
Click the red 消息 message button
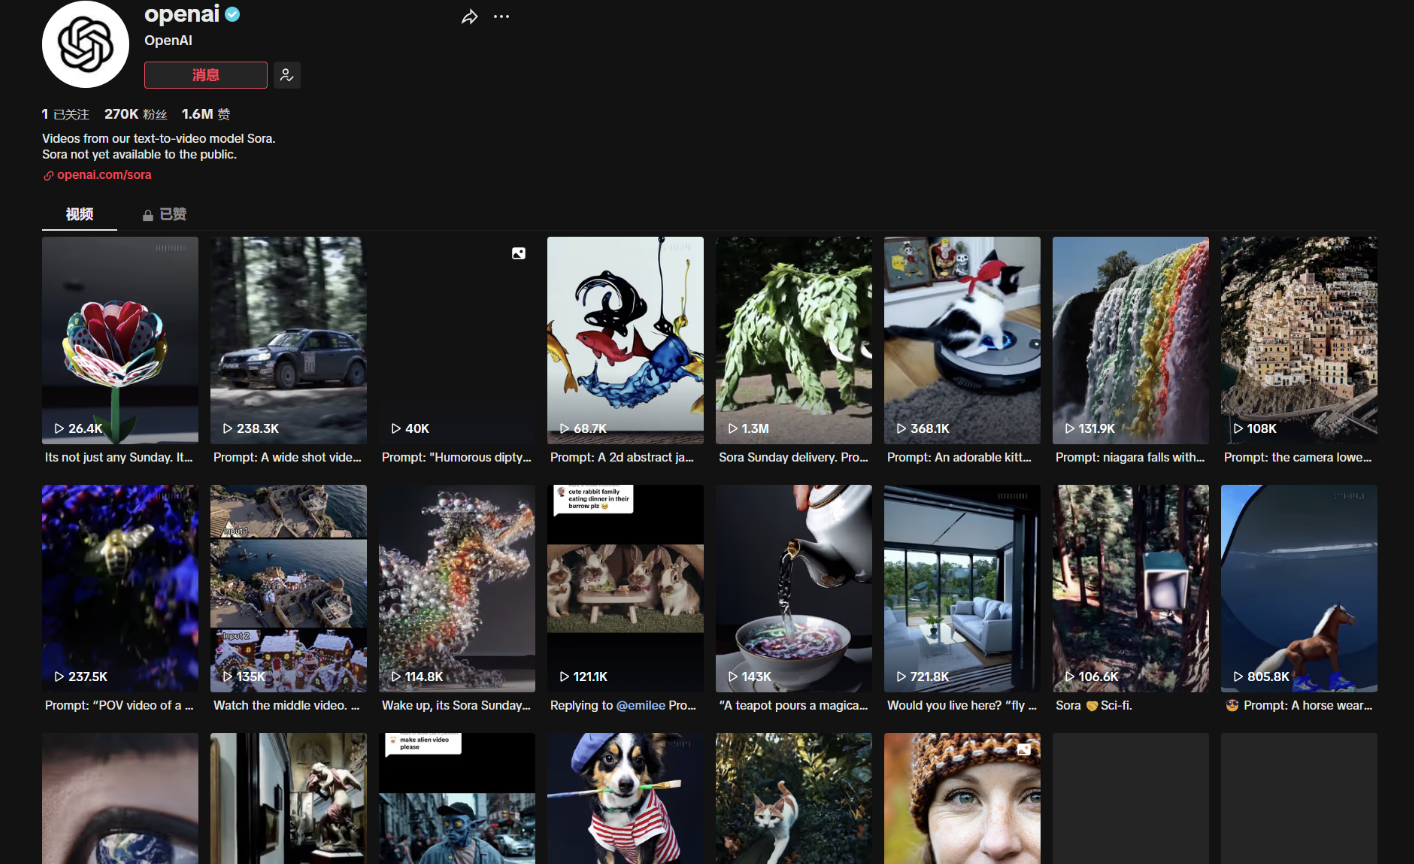pos(206,75)
